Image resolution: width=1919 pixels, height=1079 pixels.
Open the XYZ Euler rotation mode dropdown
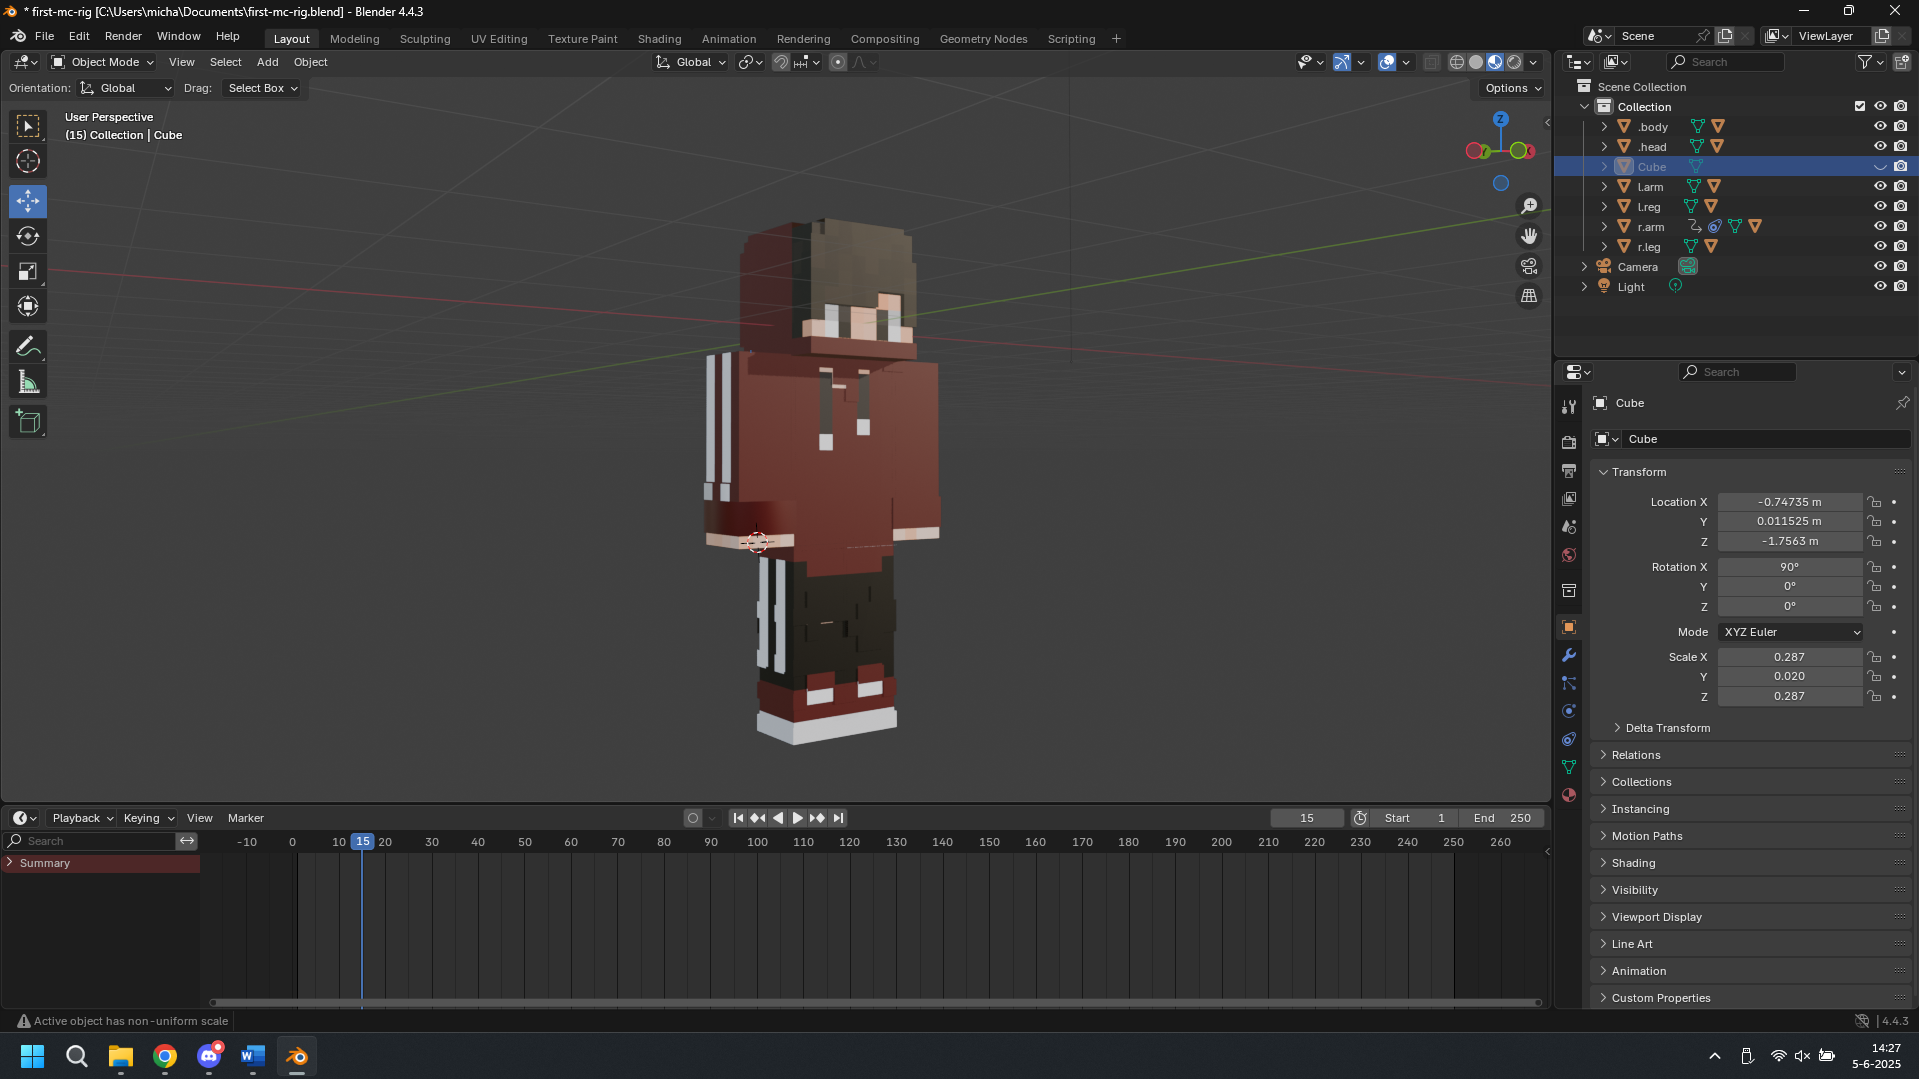1790,632
